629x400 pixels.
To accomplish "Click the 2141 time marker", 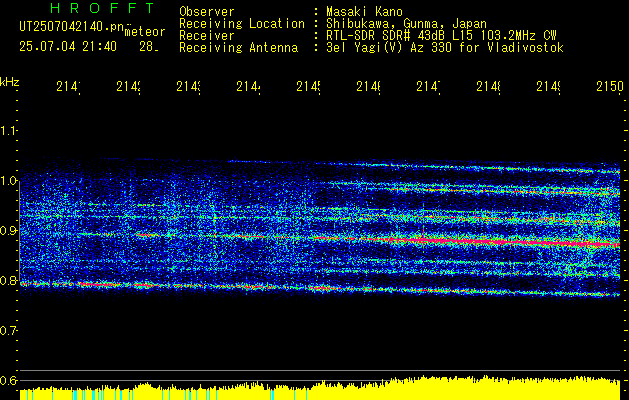I will point(68,86).
